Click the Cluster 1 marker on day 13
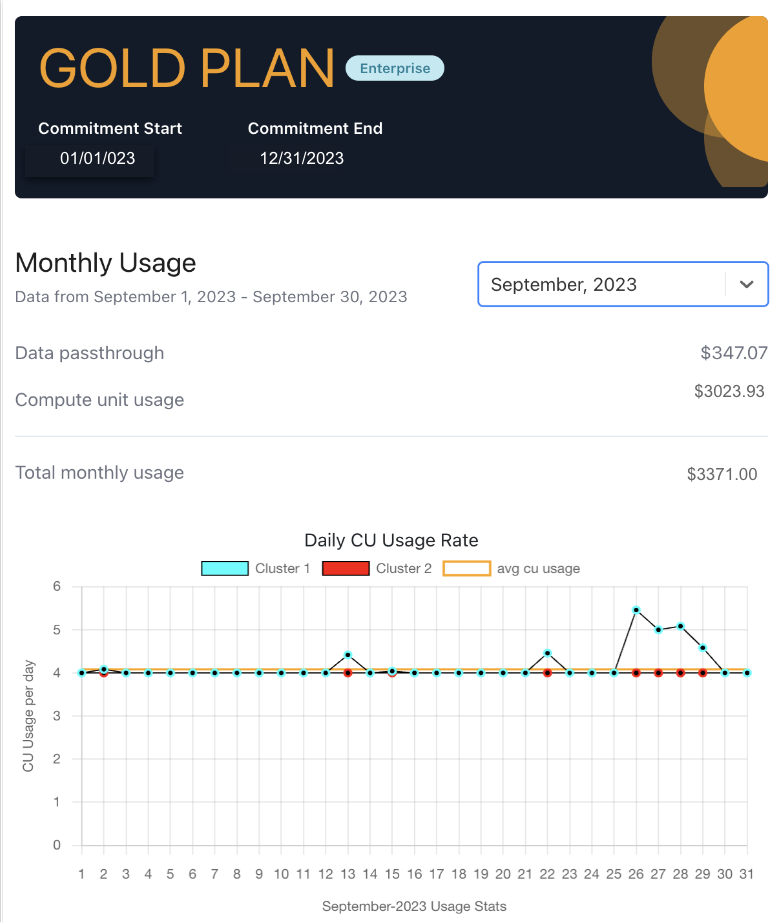 click(347, 654)
